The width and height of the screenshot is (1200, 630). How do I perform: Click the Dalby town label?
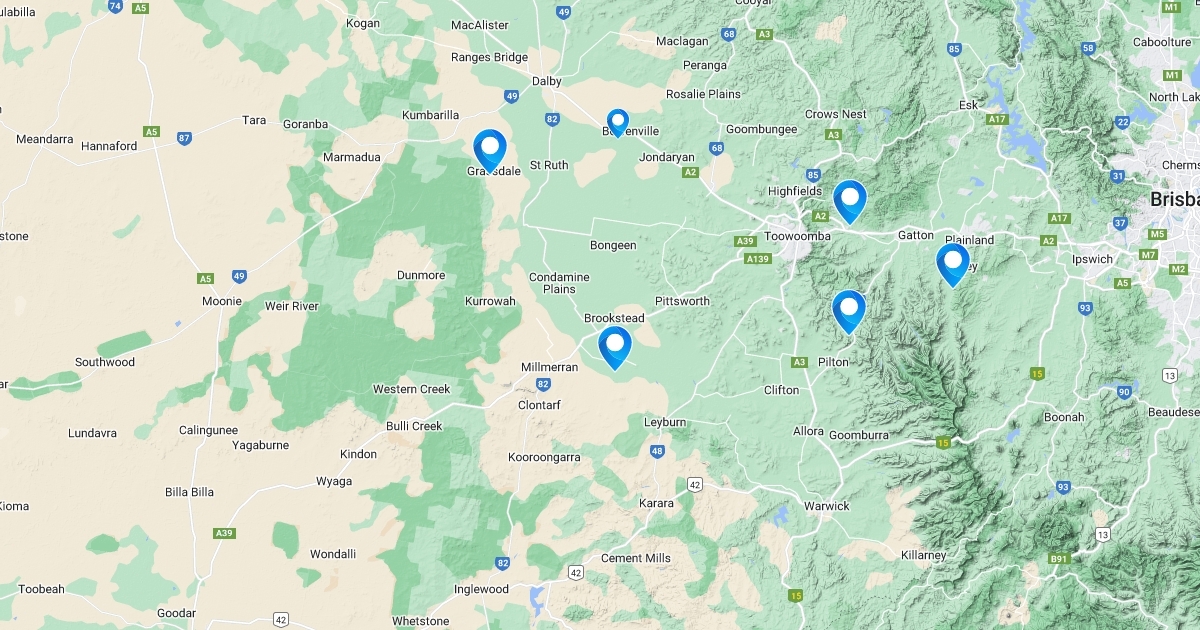[547, 81]
